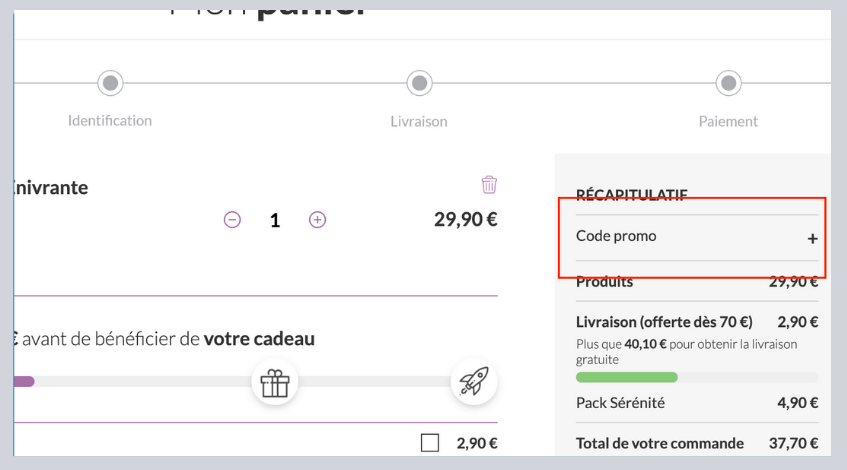847x470 pixels.
Task: Select the Paiement step circle
Action: 729,83
